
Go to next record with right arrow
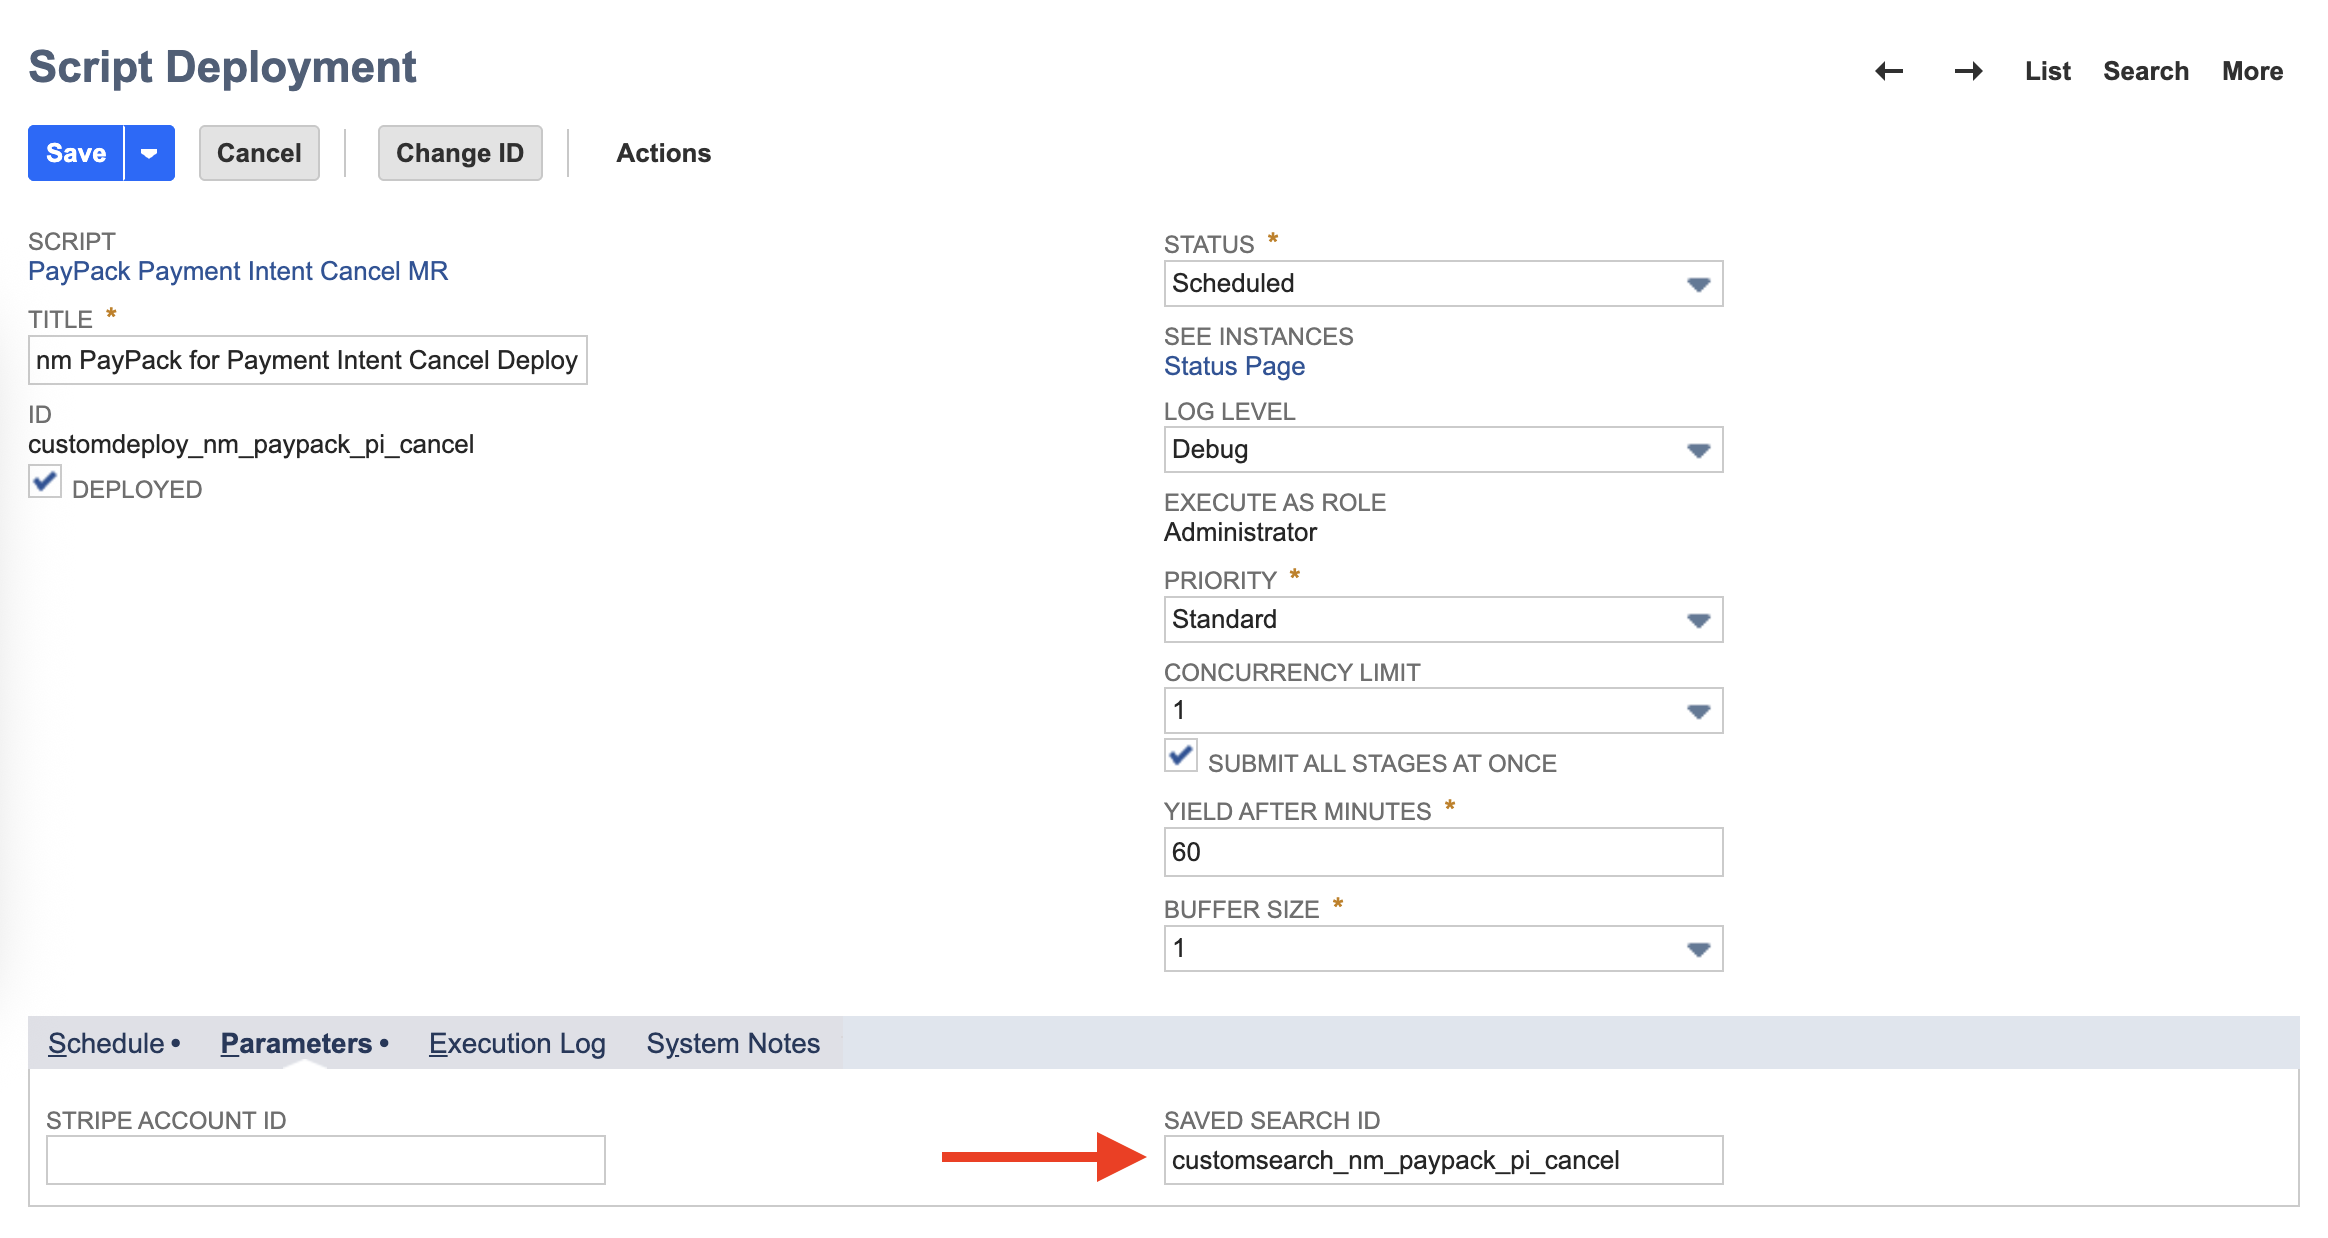pos(1968,71)
